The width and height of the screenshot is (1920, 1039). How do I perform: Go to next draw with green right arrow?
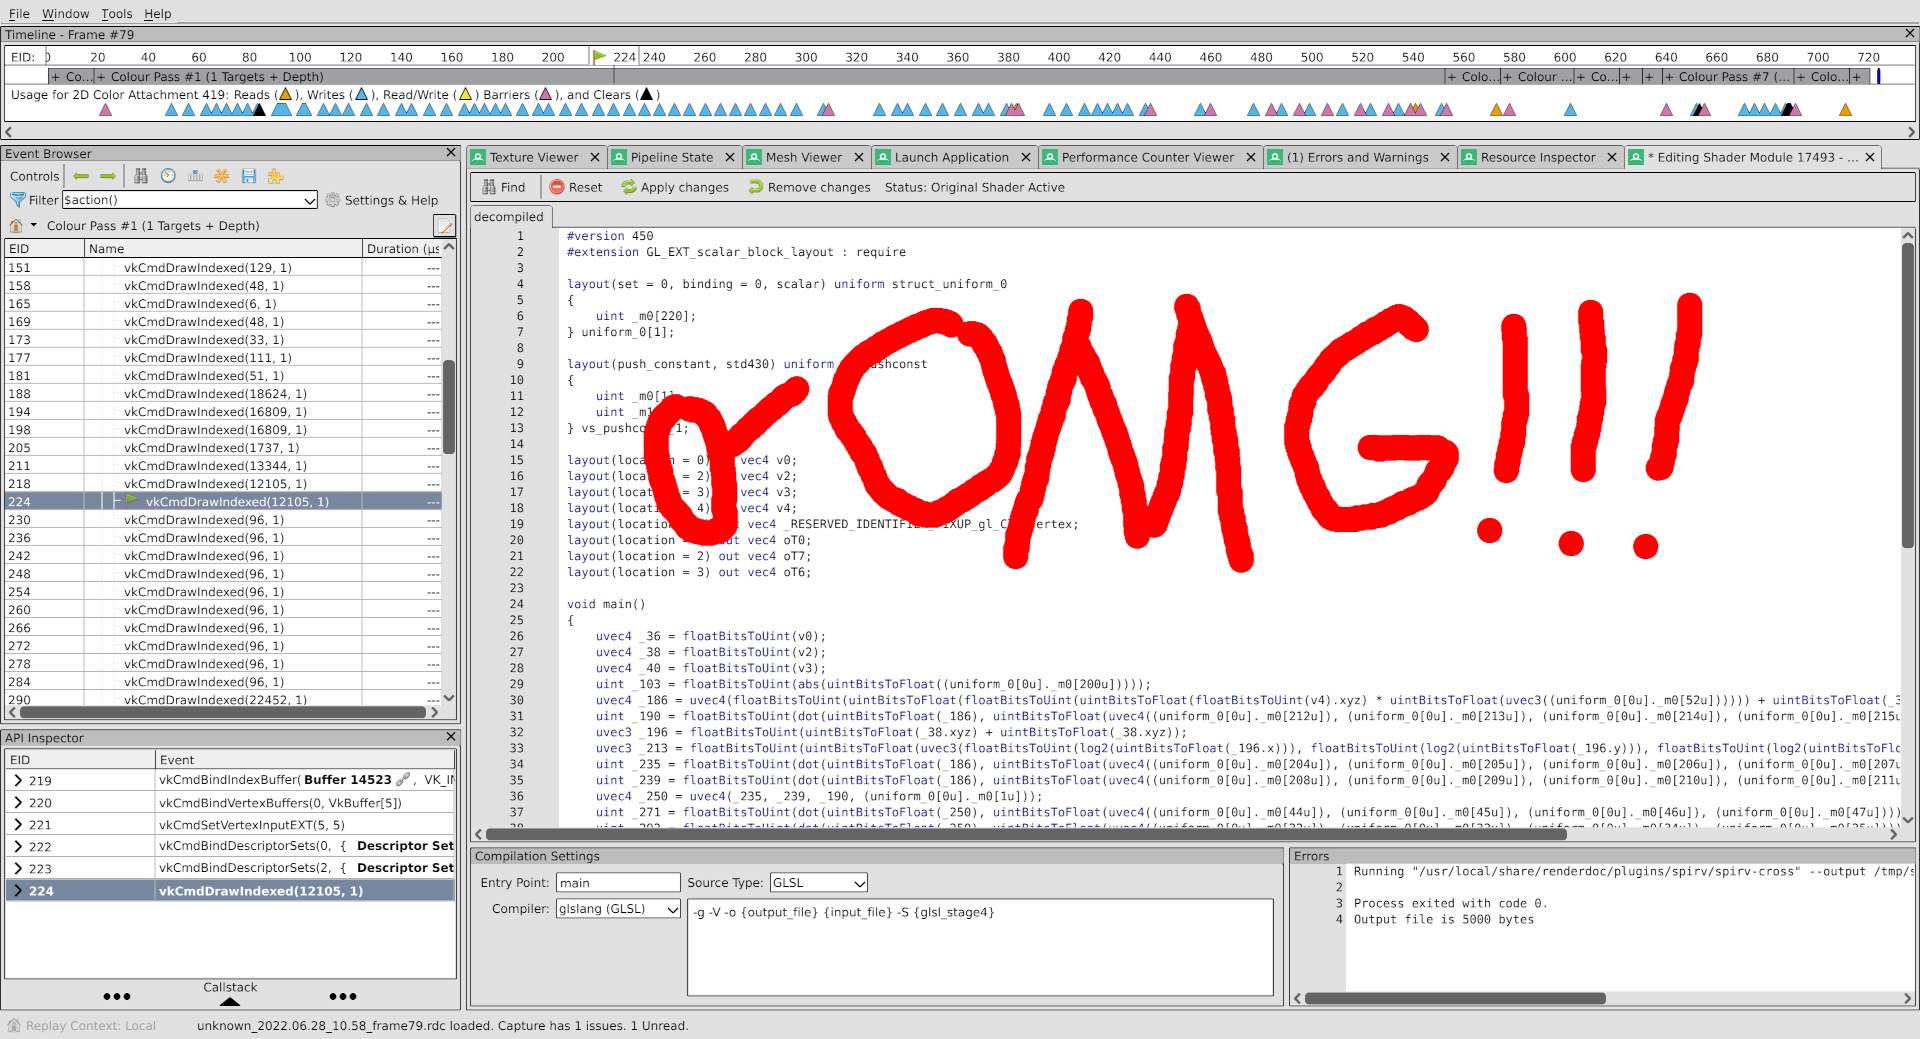coord(108,176)
